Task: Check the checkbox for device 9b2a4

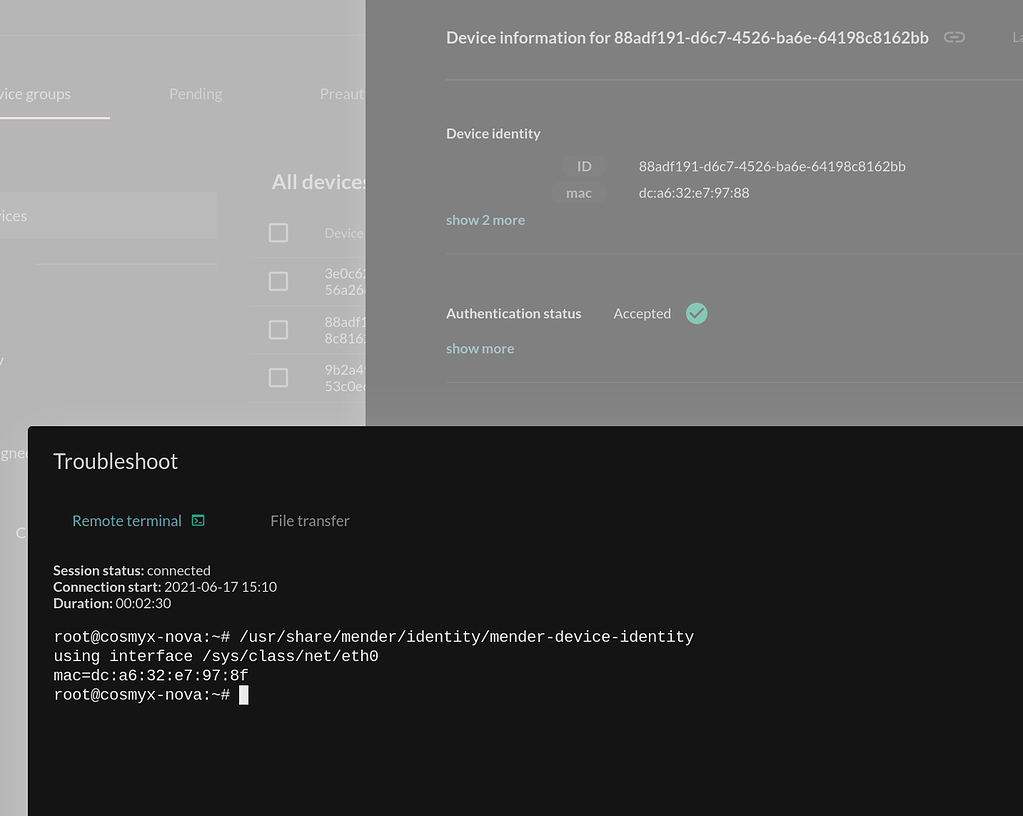Action: pos(278,377)
